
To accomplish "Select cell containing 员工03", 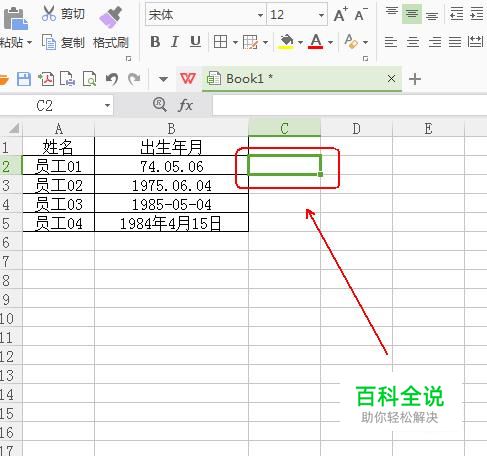I will pyautogui.click(x=59, y=204).
